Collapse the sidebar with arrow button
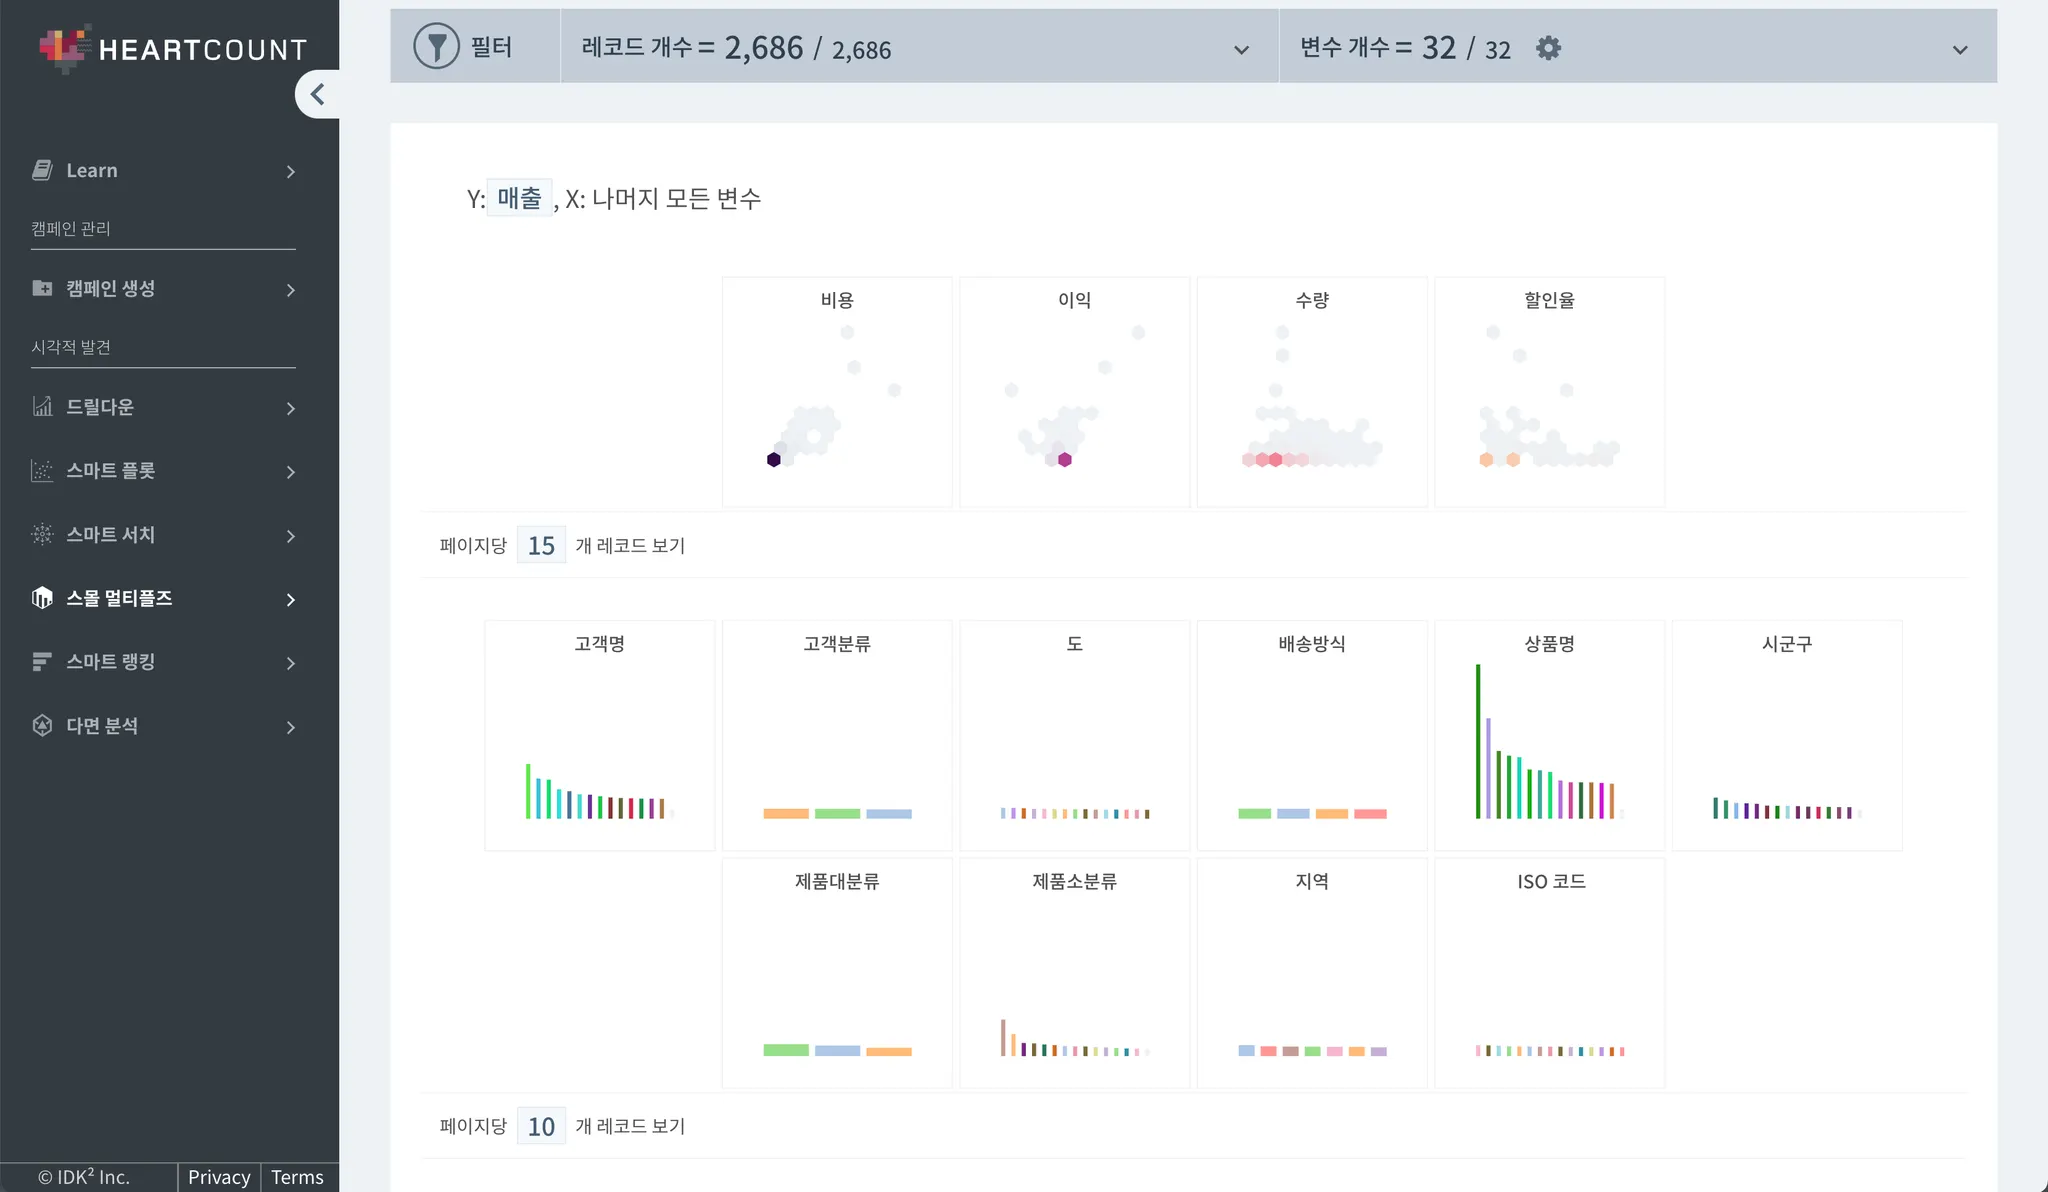Screen dimensions: 2048x1192 (x=318, y=95)
